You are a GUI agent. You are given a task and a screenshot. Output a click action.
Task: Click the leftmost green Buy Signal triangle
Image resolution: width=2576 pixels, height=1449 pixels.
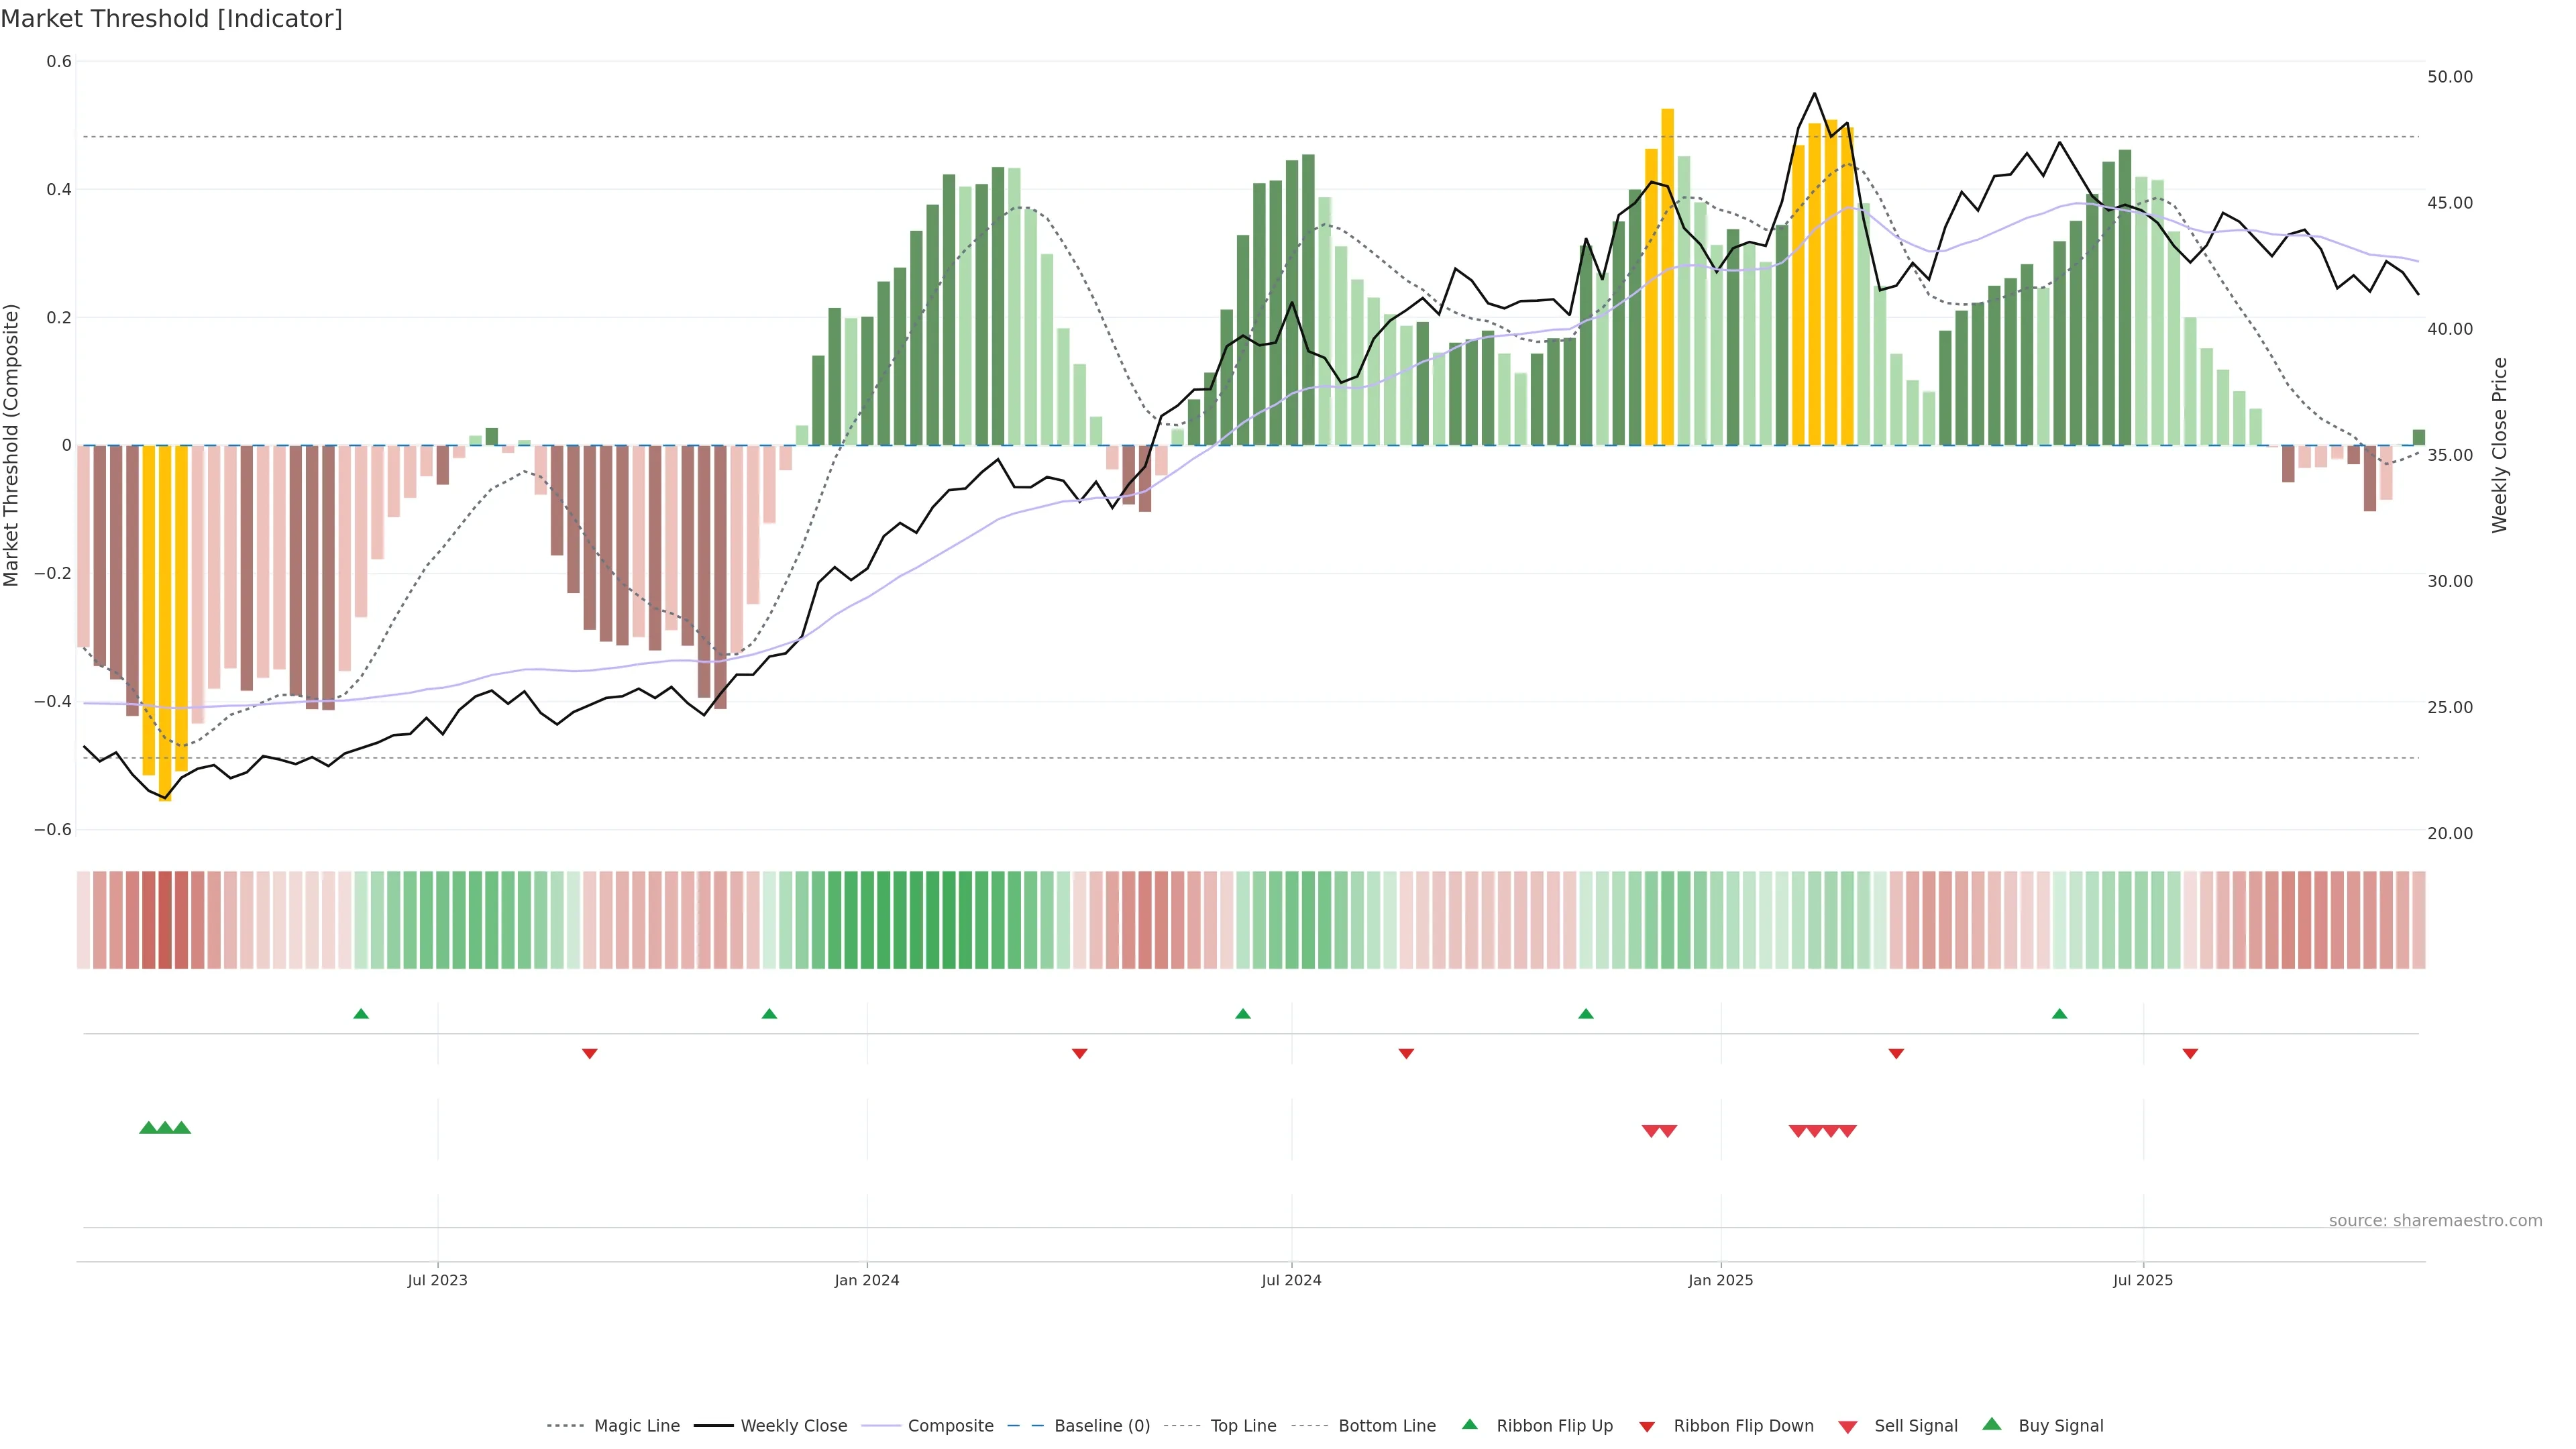click(148, 1128)
